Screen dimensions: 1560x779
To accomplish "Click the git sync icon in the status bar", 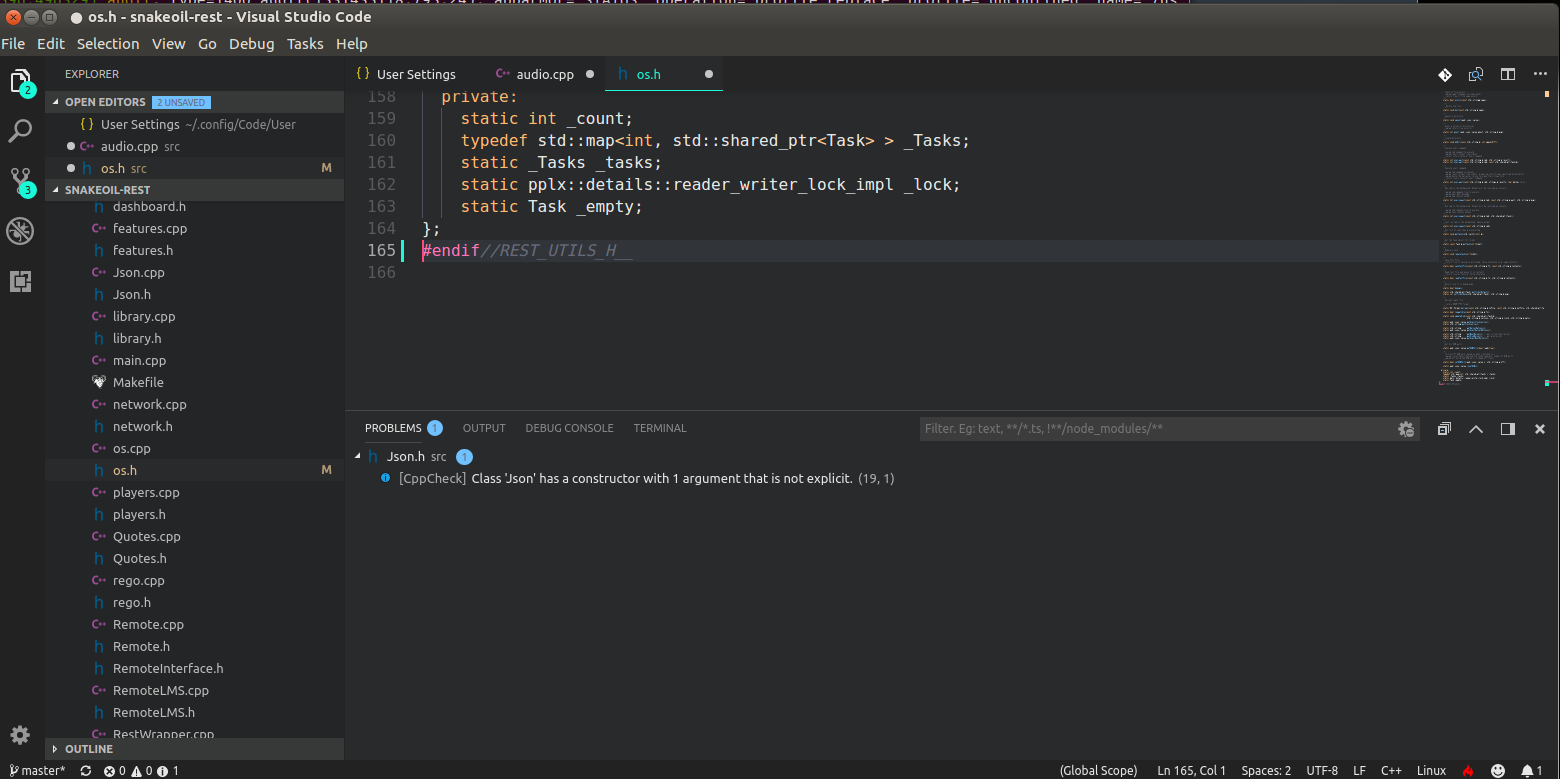I will (x=86, y=771).
